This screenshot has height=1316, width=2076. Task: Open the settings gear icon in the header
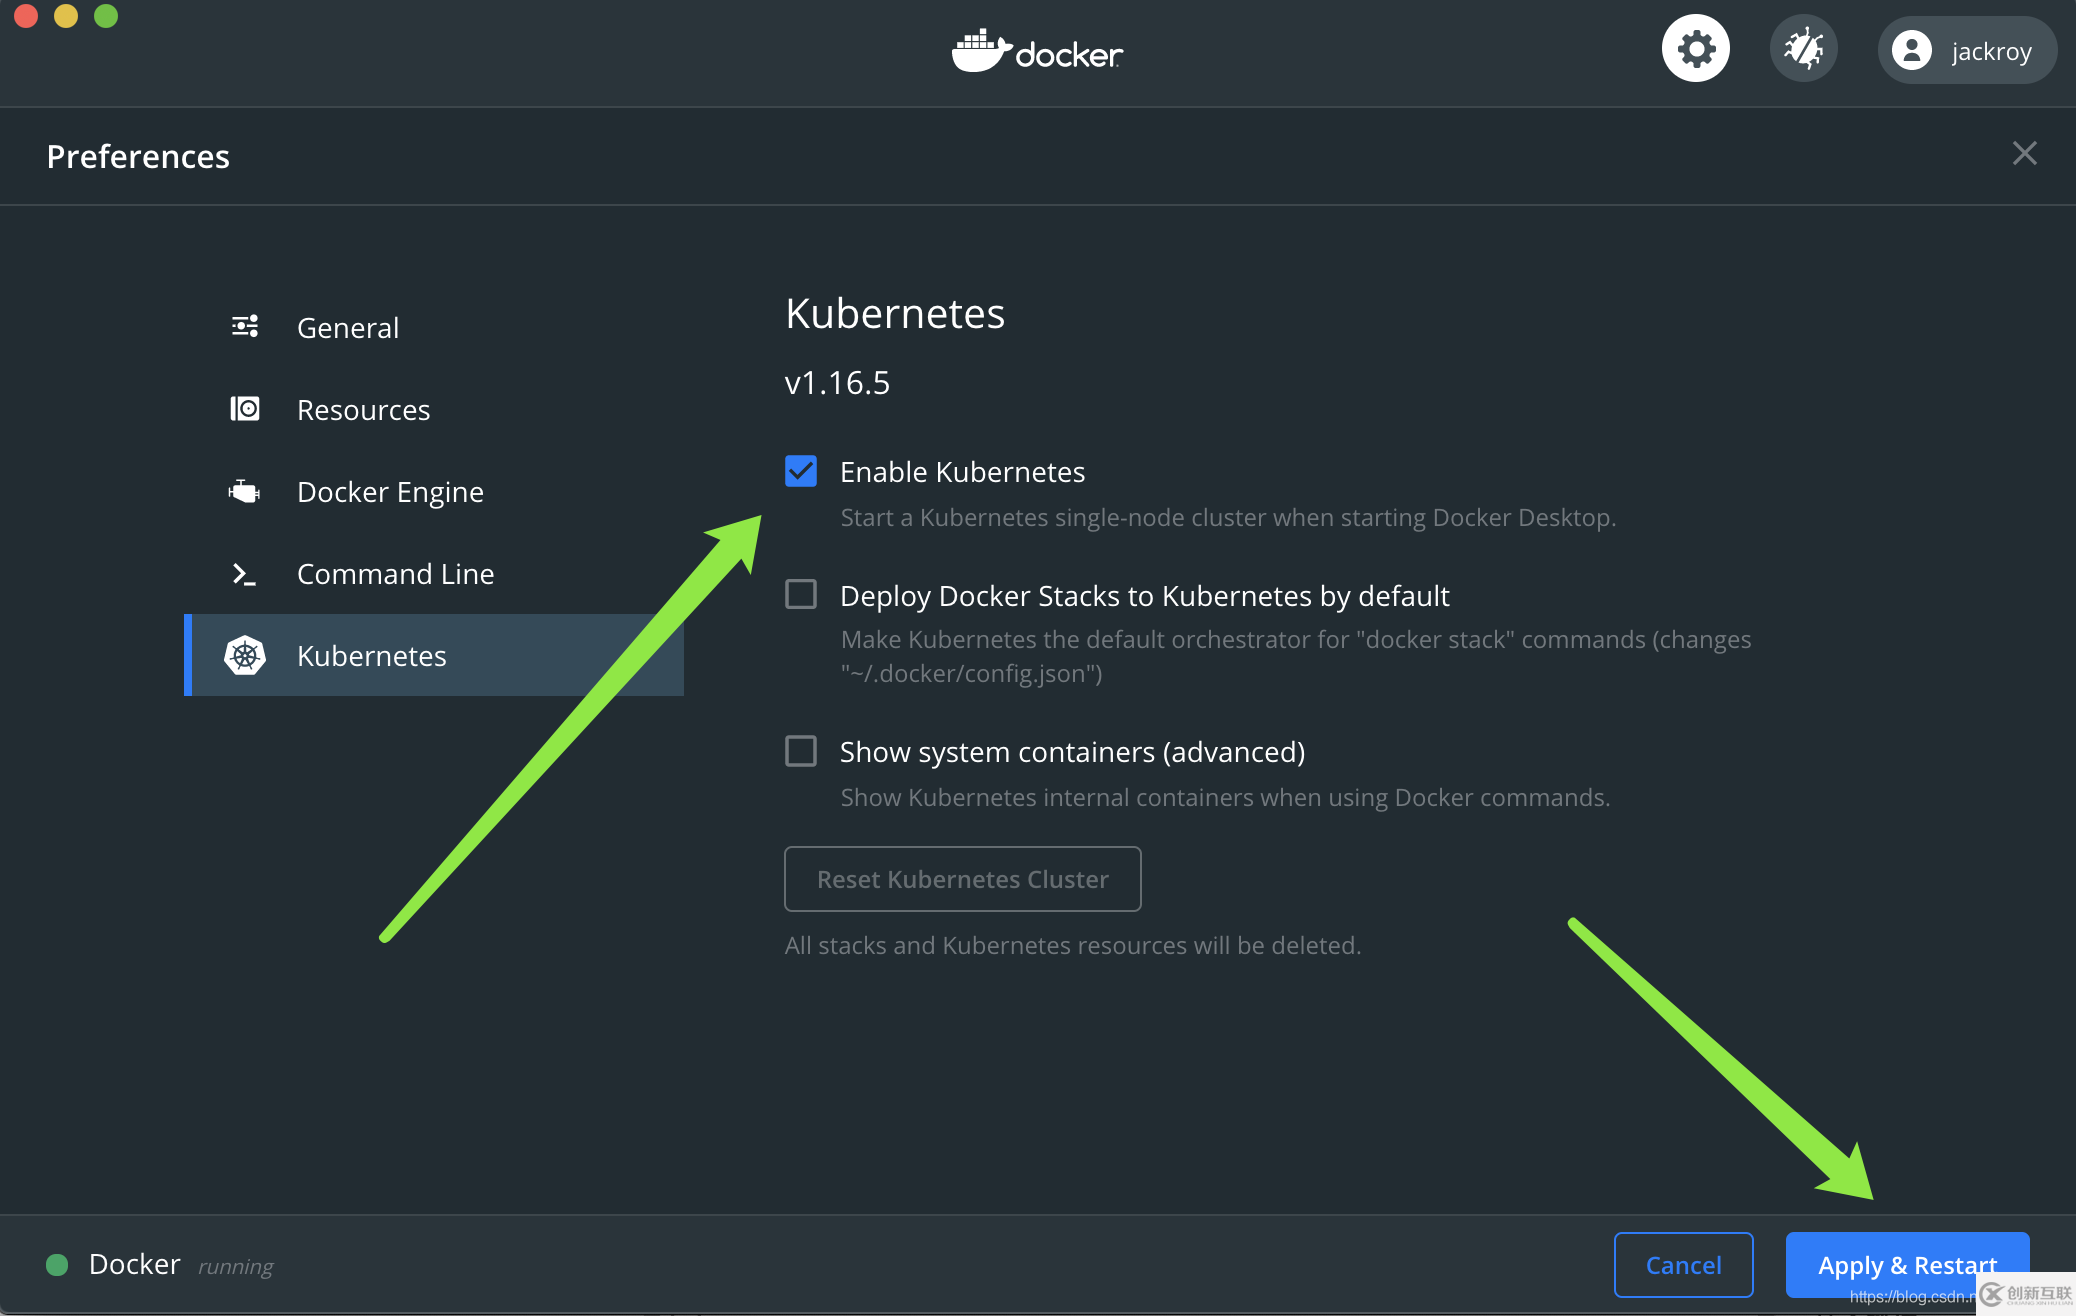1695,47
